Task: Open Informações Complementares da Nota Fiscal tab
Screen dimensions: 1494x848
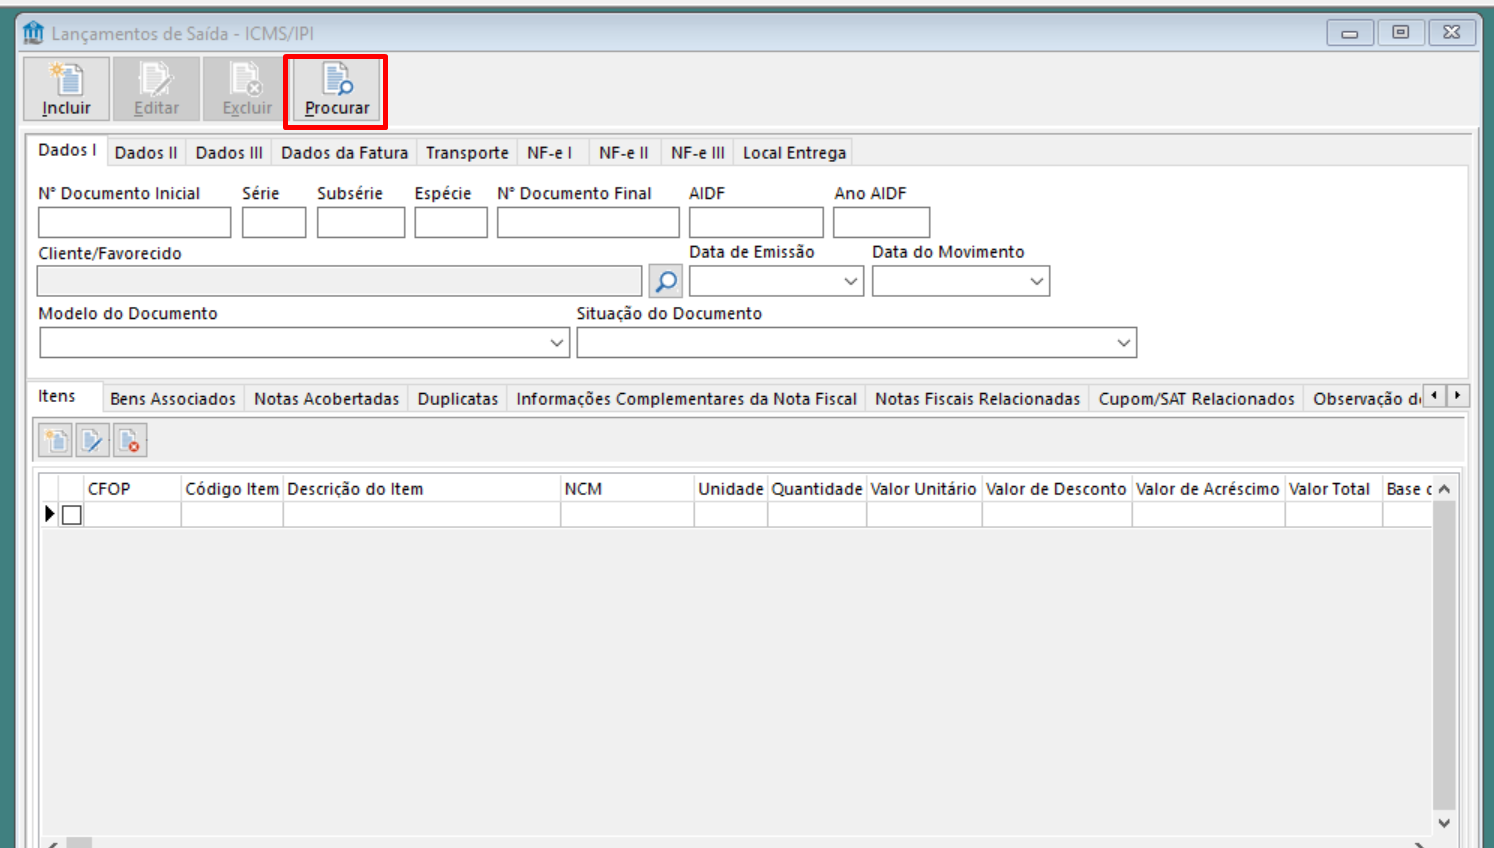Action: click(686, 399)
